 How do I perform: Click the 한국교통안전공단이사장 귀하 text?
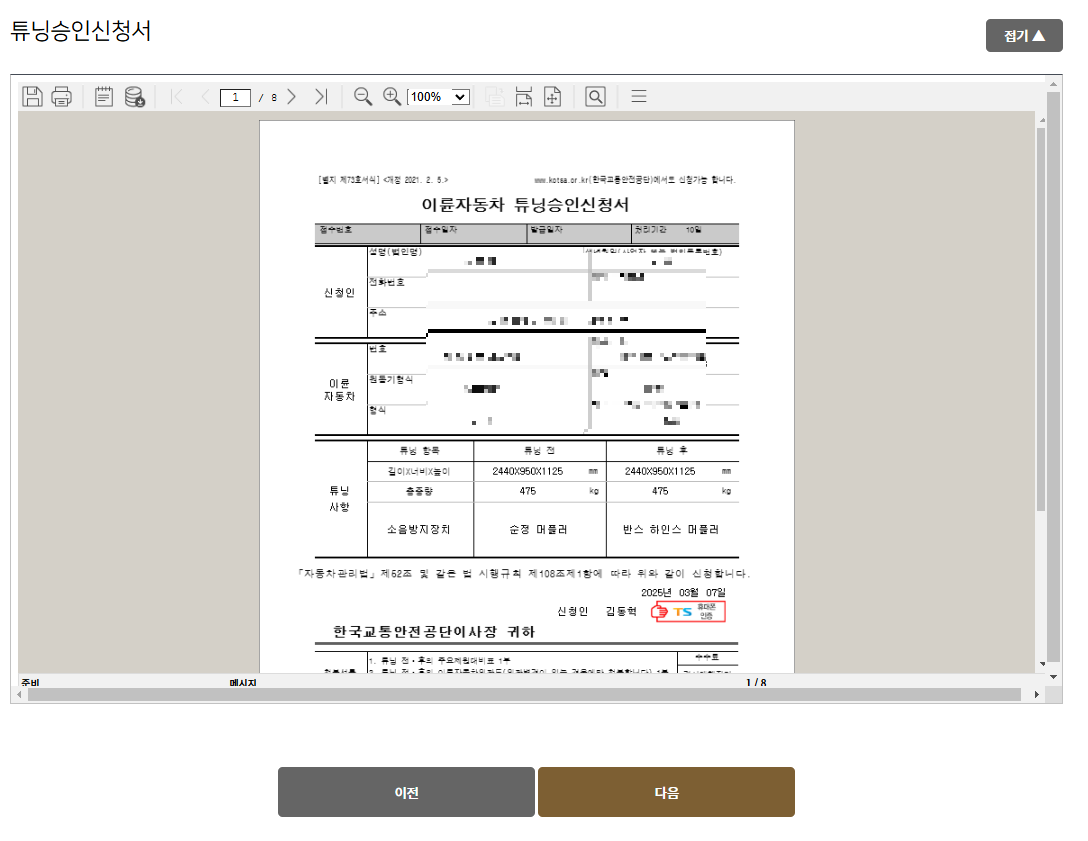pyautogui.click(x=434, y=631)
